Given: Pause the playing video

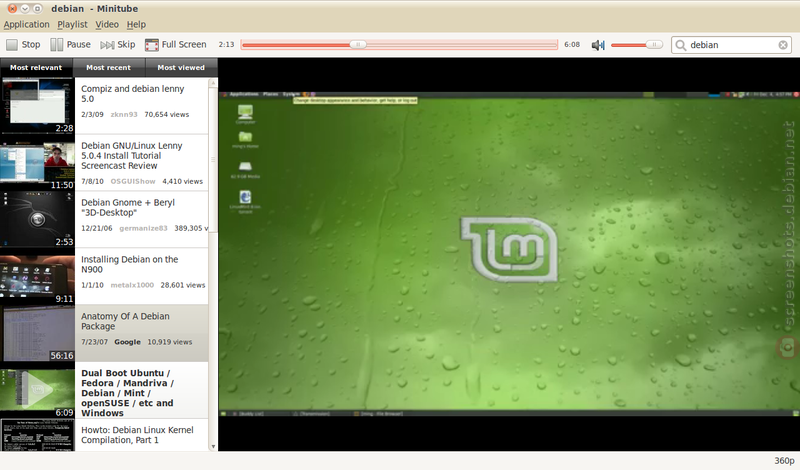Looking at the screenshot, I should click(x=70, y=45).
